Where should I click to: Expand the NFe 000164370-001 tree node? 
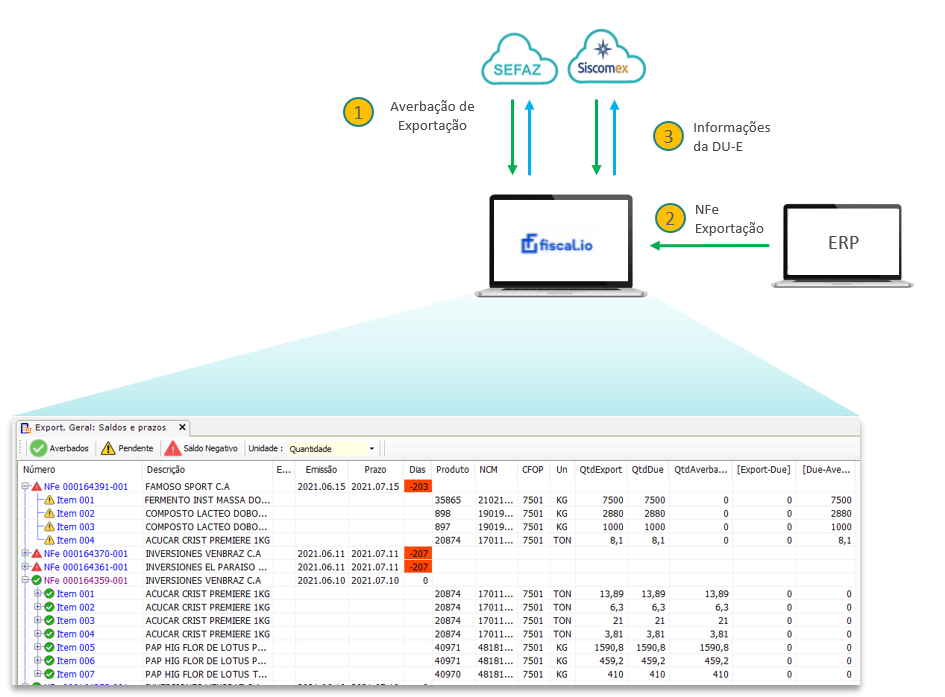coord(25,553)
